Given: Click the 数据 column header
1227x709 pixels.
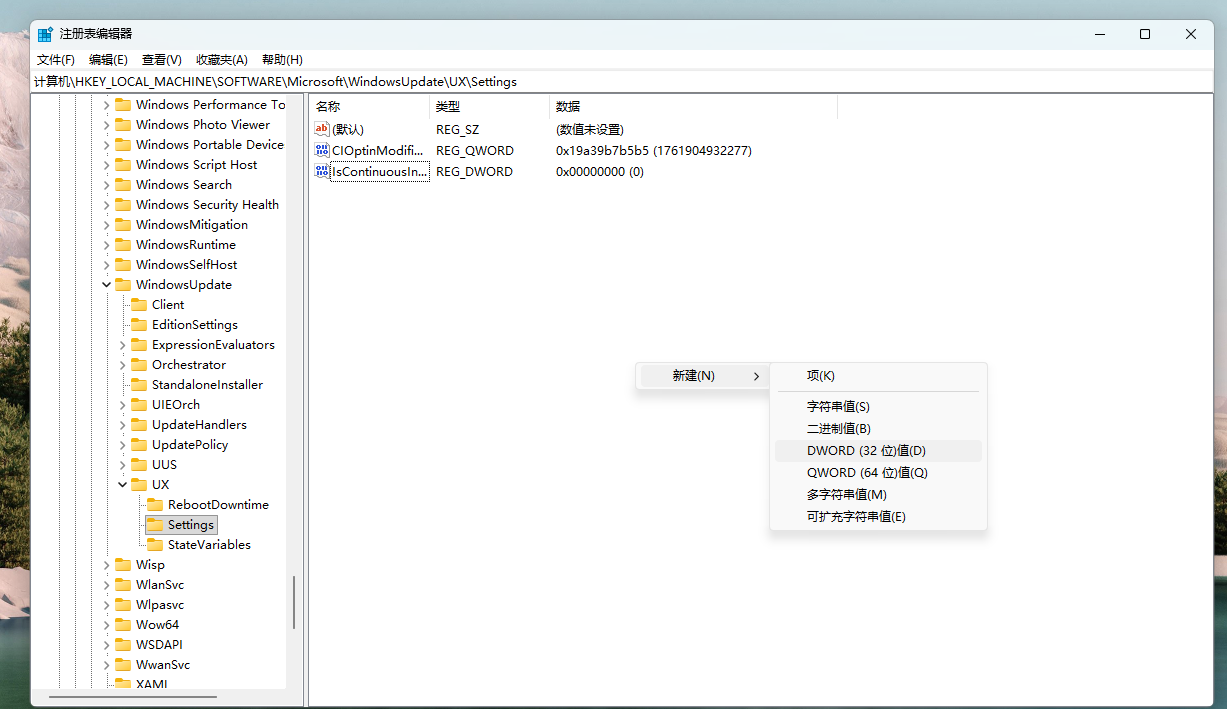Looking at the screenshot, I should (694, 106).
